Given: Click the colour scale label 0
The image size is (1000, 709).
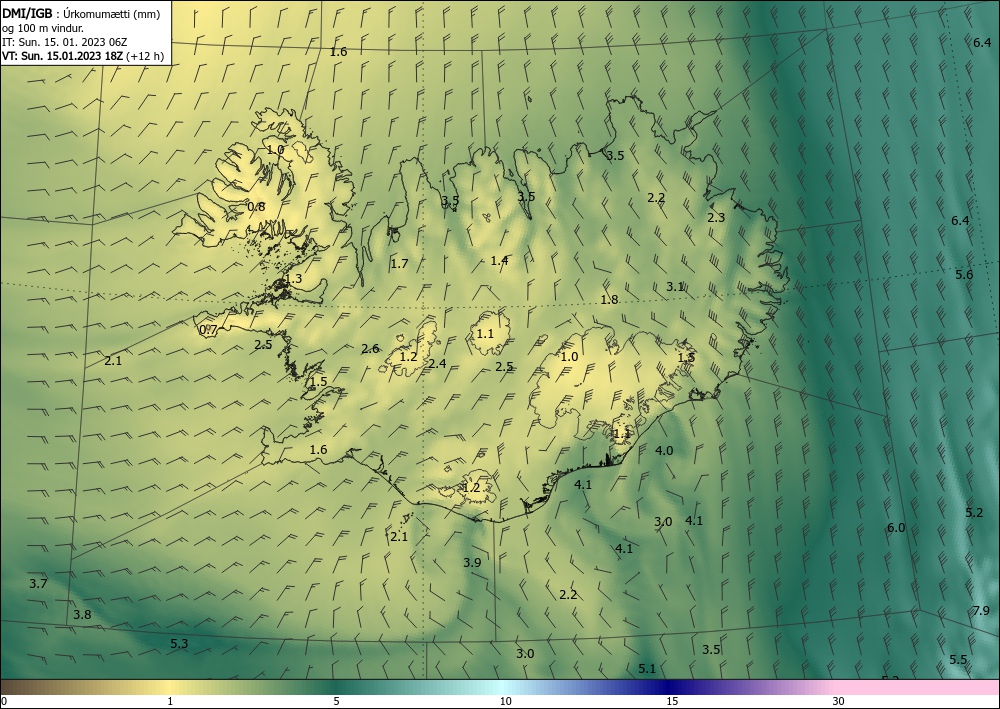Looking at the screenshot, I should (x=4, y=702).
